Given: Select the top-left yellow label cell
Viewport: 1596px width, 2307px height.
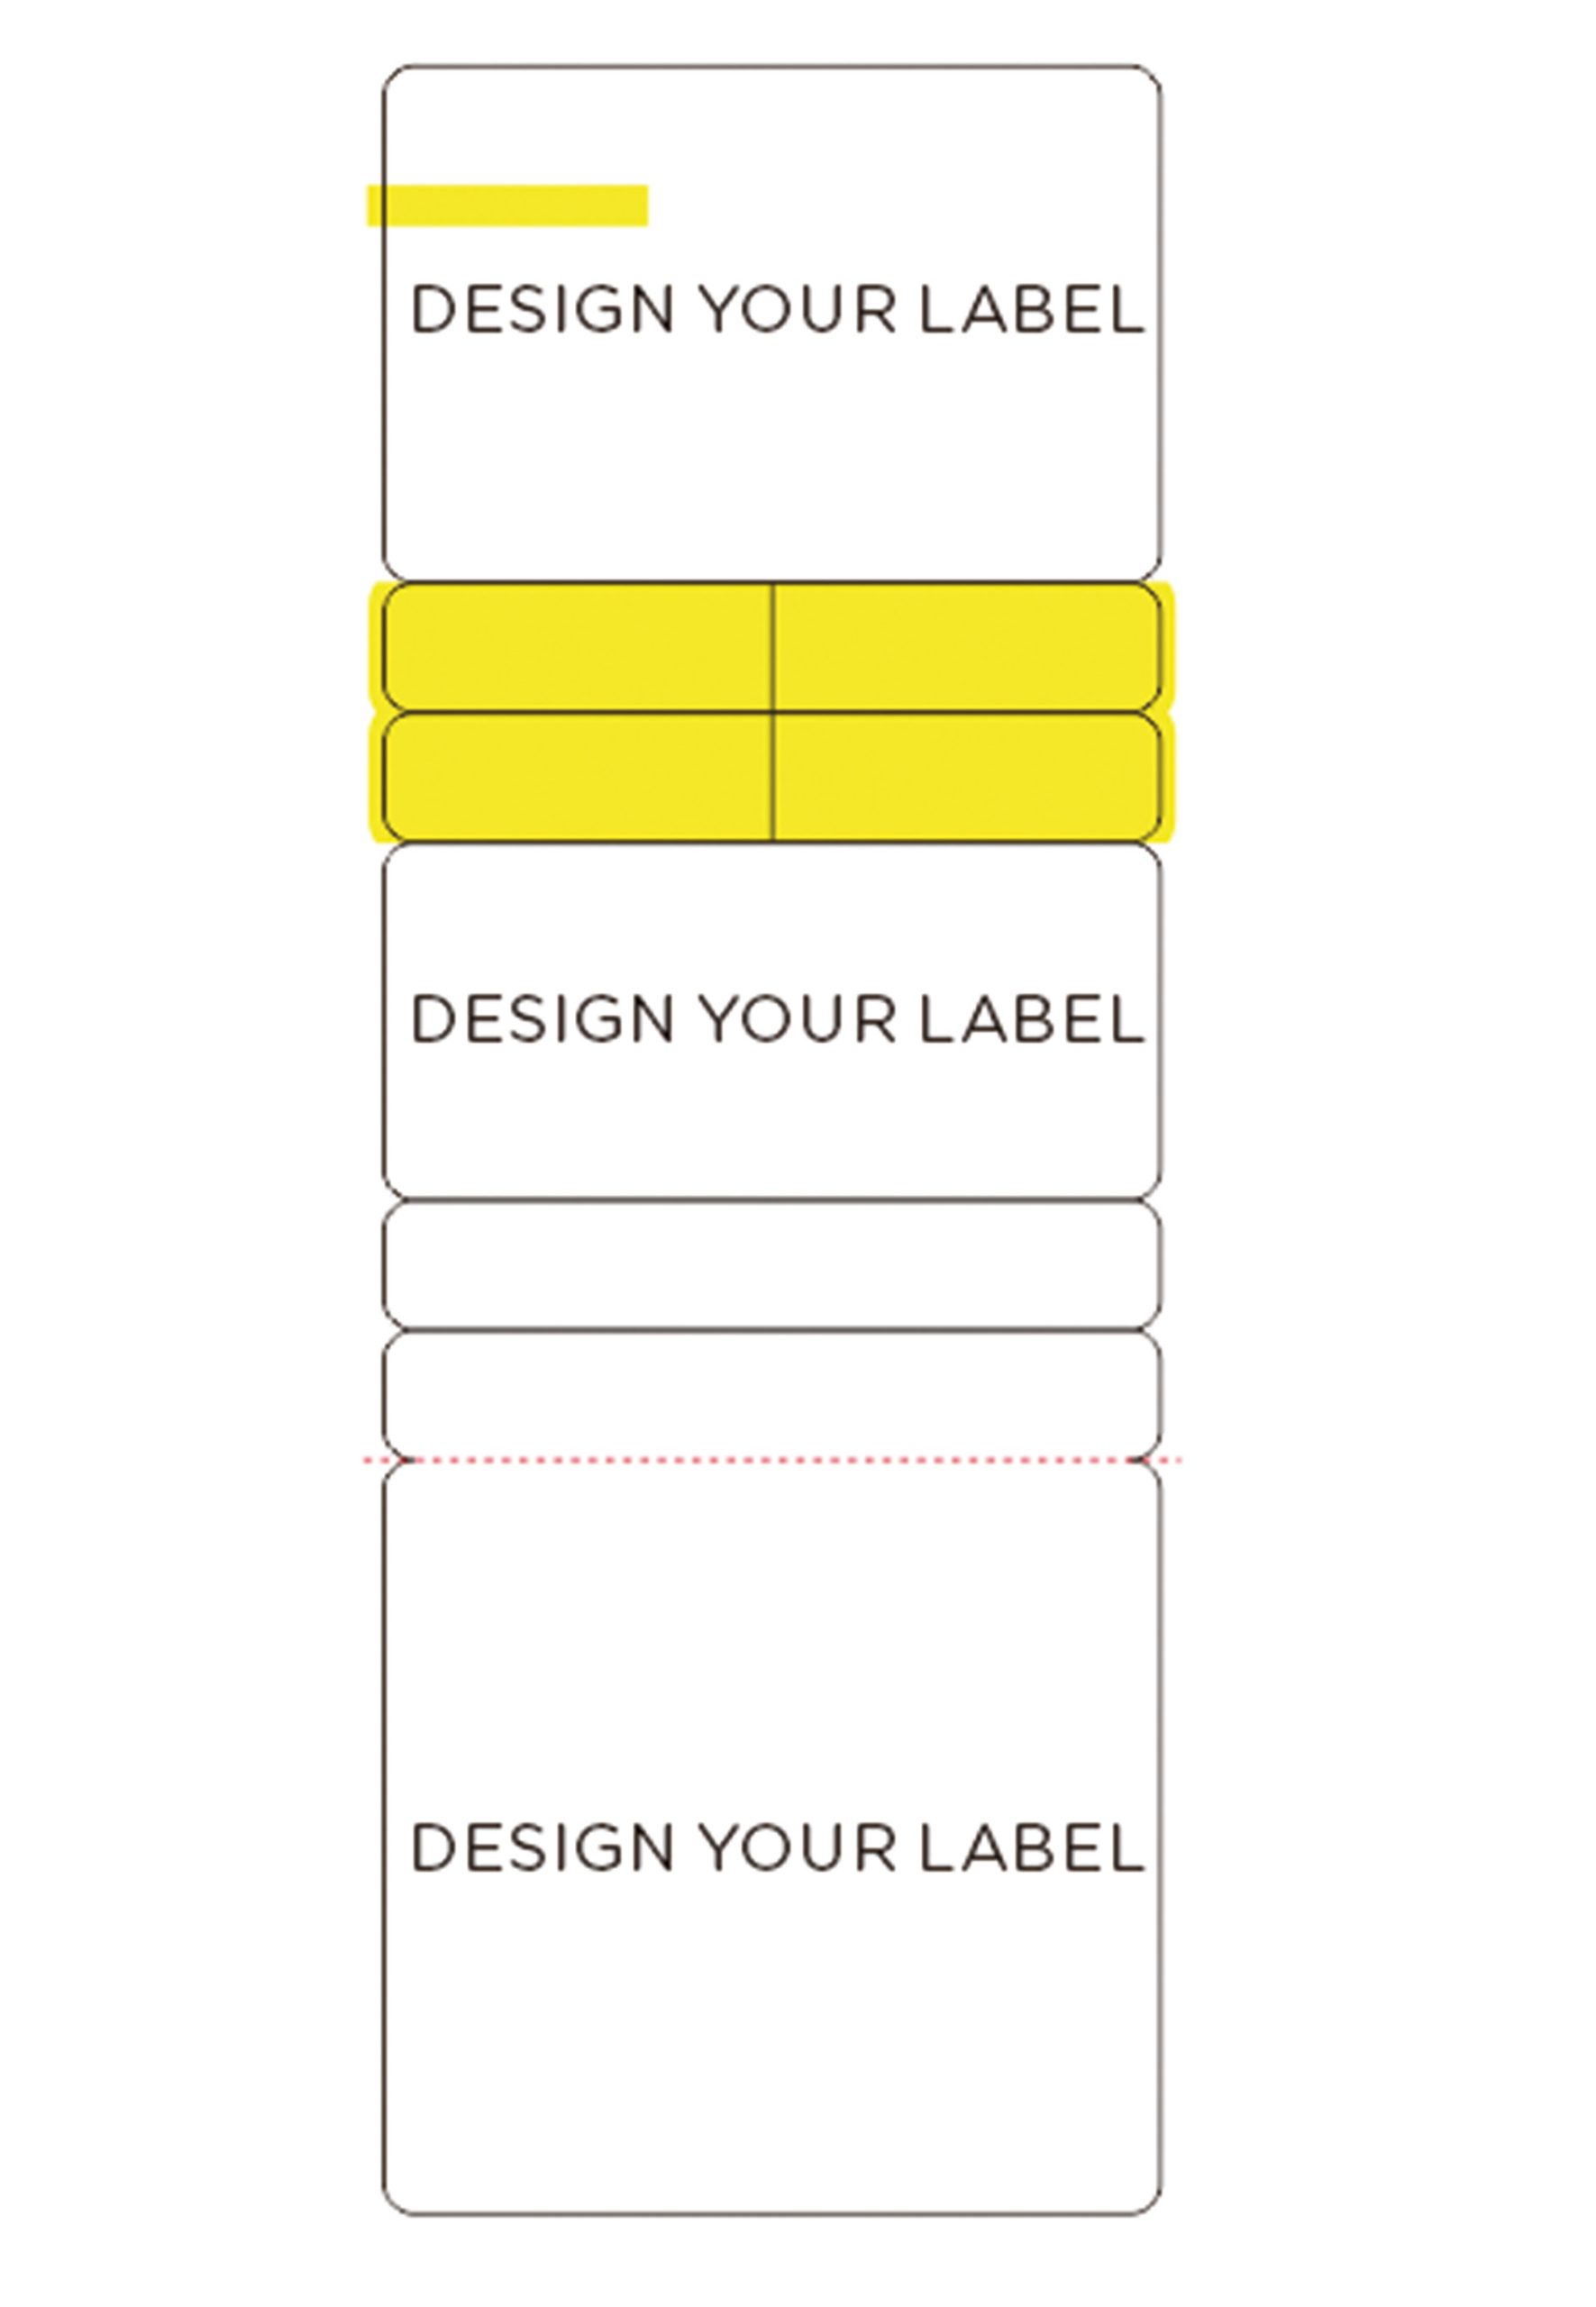Looking at the screenshot, I should coord(578,647).
